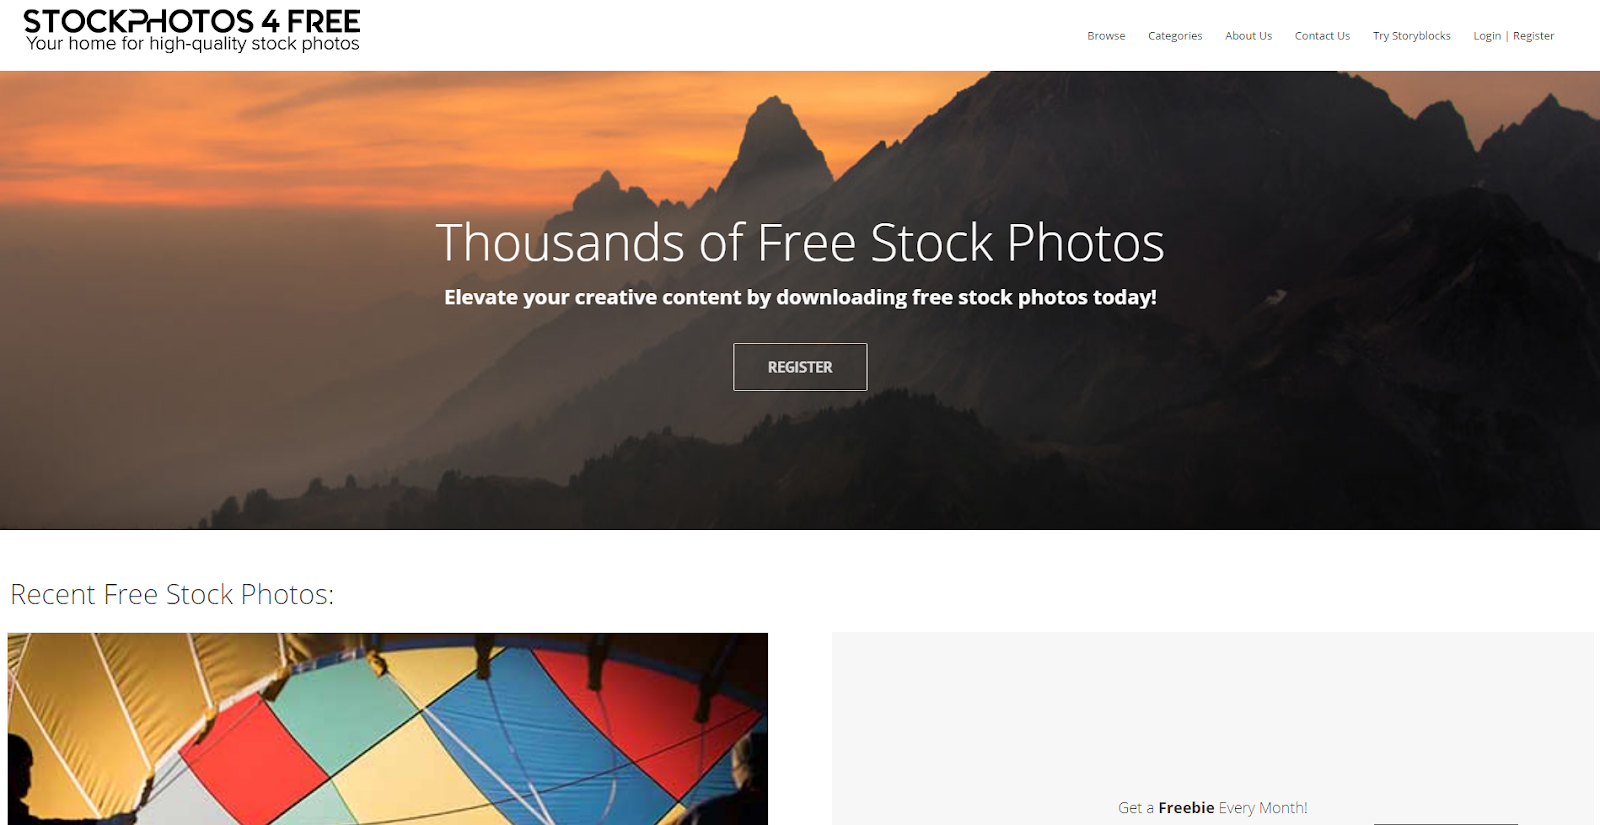This screenshot has width=1600, height=825.
Task: Click the empty gray freebie panel area
Action: point(1212,710)
